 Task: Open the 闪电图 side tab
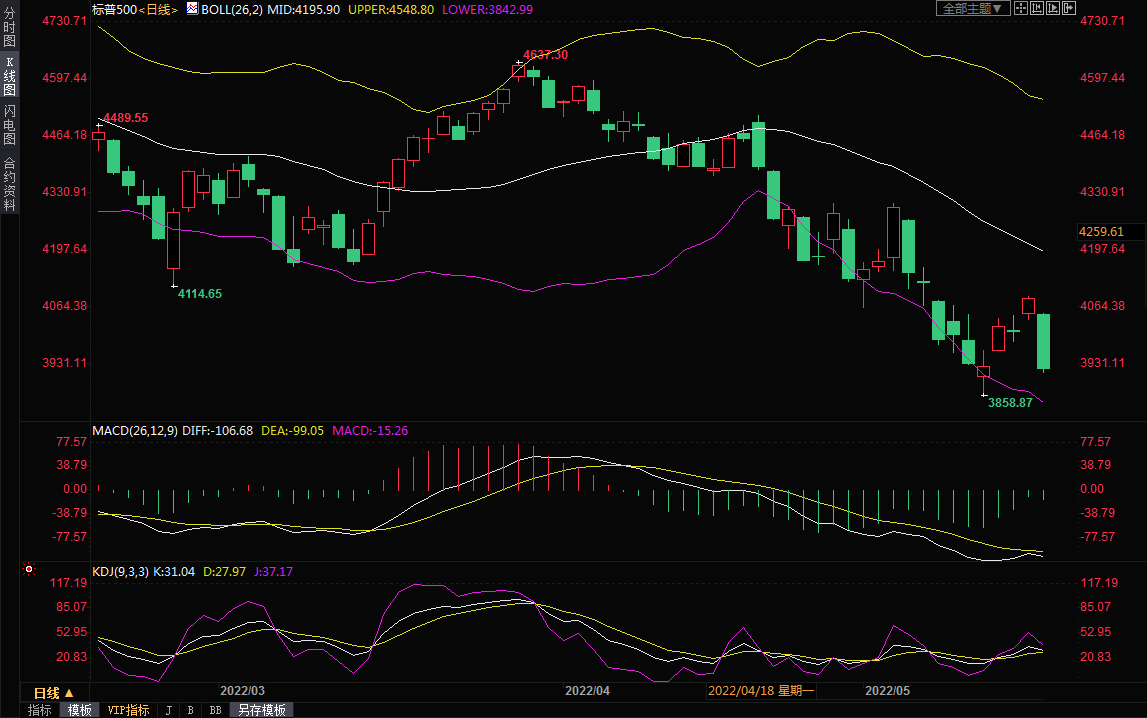point(9,124)
